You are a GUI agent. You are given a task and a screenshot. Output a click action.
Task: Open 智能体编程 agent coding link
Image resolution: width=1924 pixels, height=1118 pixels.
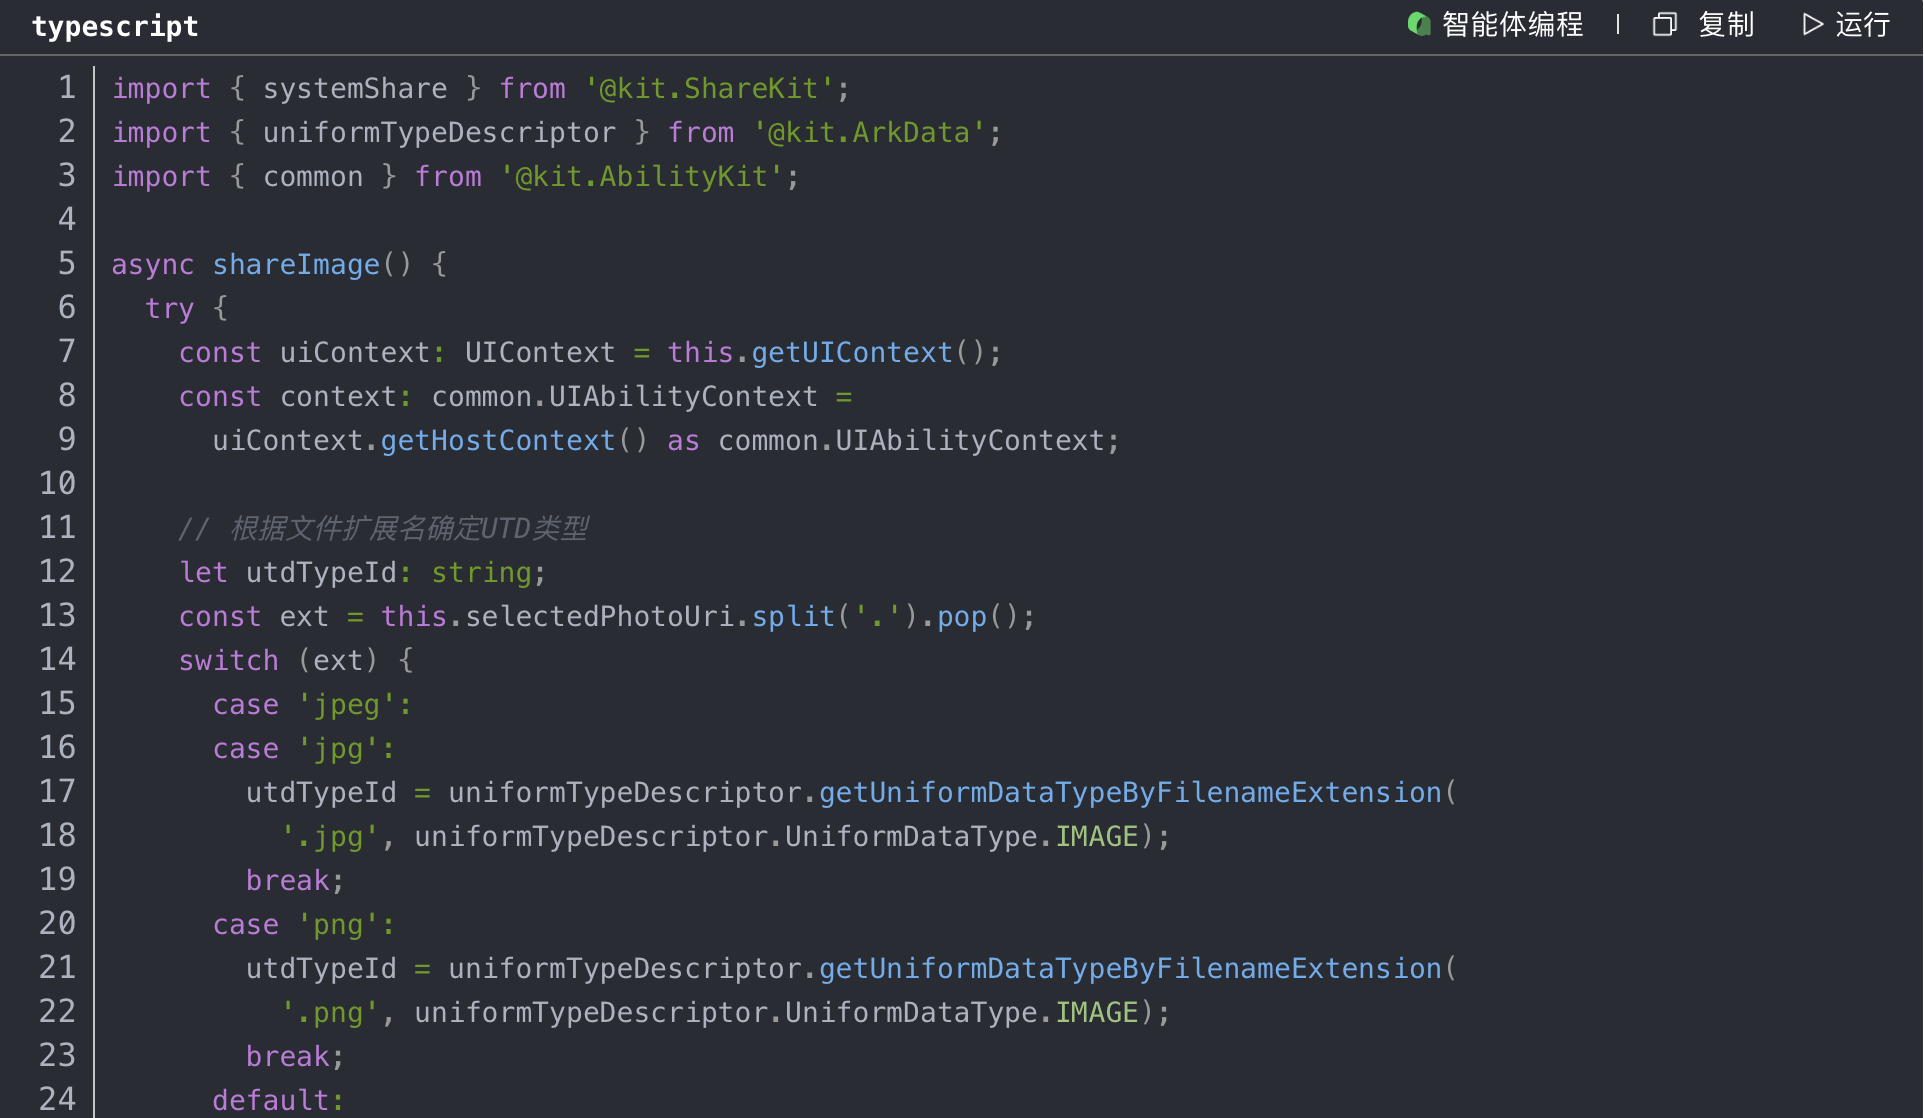pyautogui.click(x=1512, y=24)
